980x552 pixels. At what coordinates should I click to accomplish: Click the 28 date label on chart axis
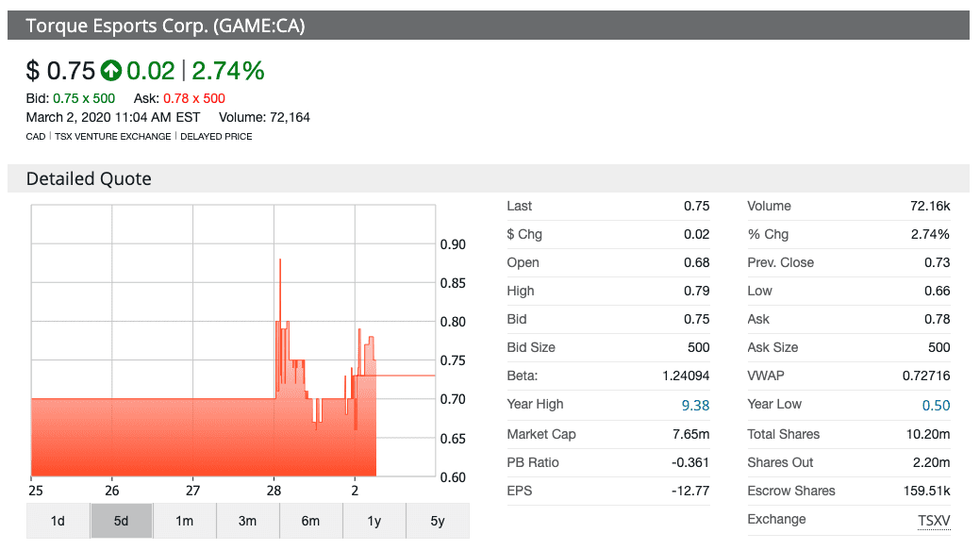tap(274, 491)
